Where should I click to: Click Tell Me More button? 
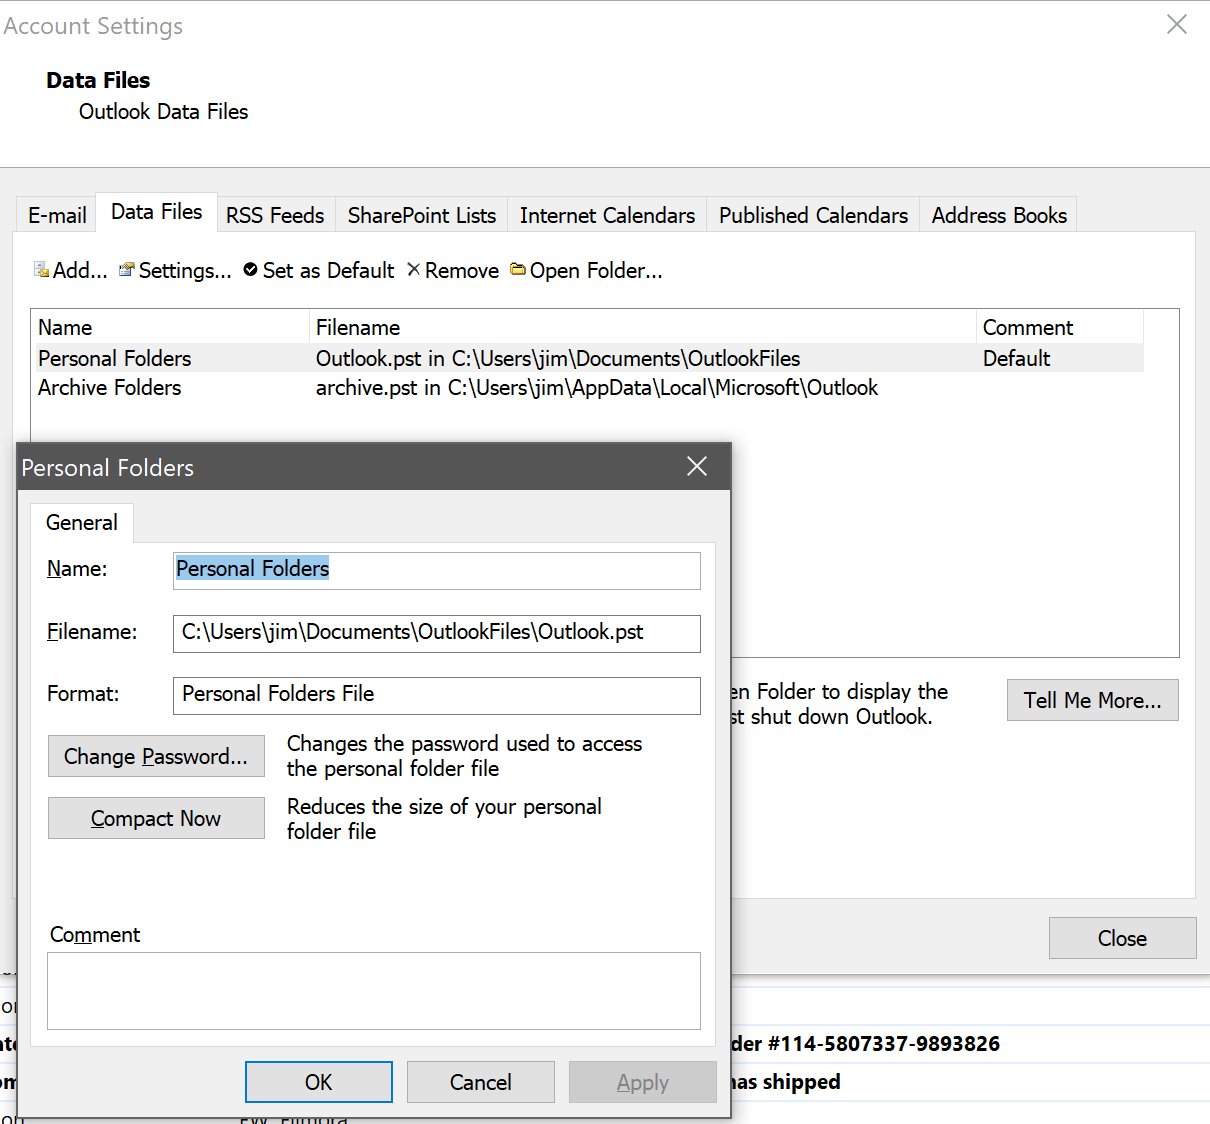[x=1093, y=700]
